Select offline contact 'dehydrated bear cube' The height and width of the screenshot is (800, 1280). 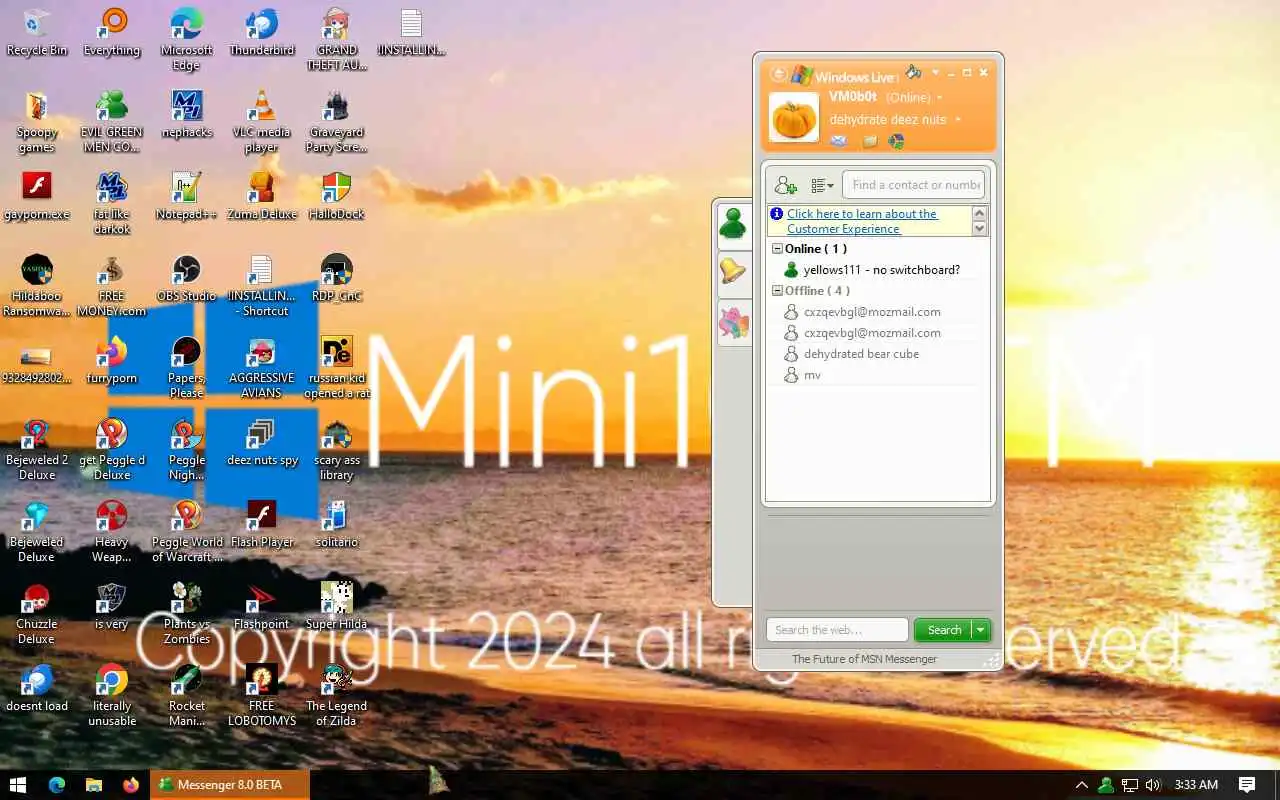(861, 354)
